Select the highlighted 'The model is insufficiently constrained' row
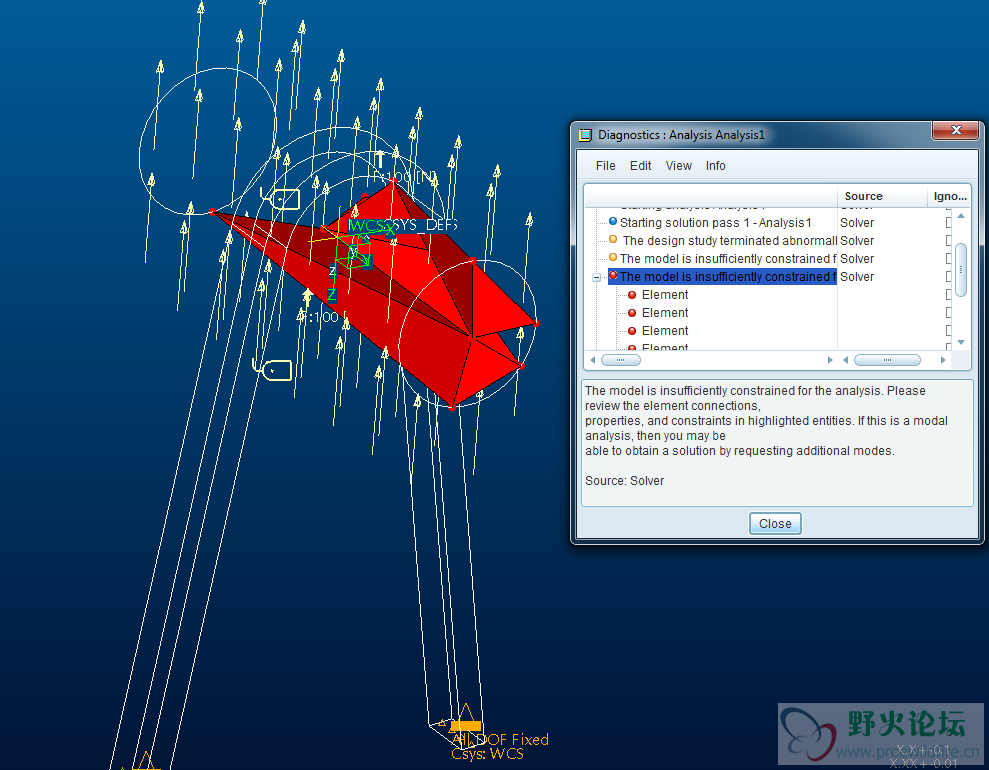The image size is (989, 770). pyautogui.click(x=722, y=276)
